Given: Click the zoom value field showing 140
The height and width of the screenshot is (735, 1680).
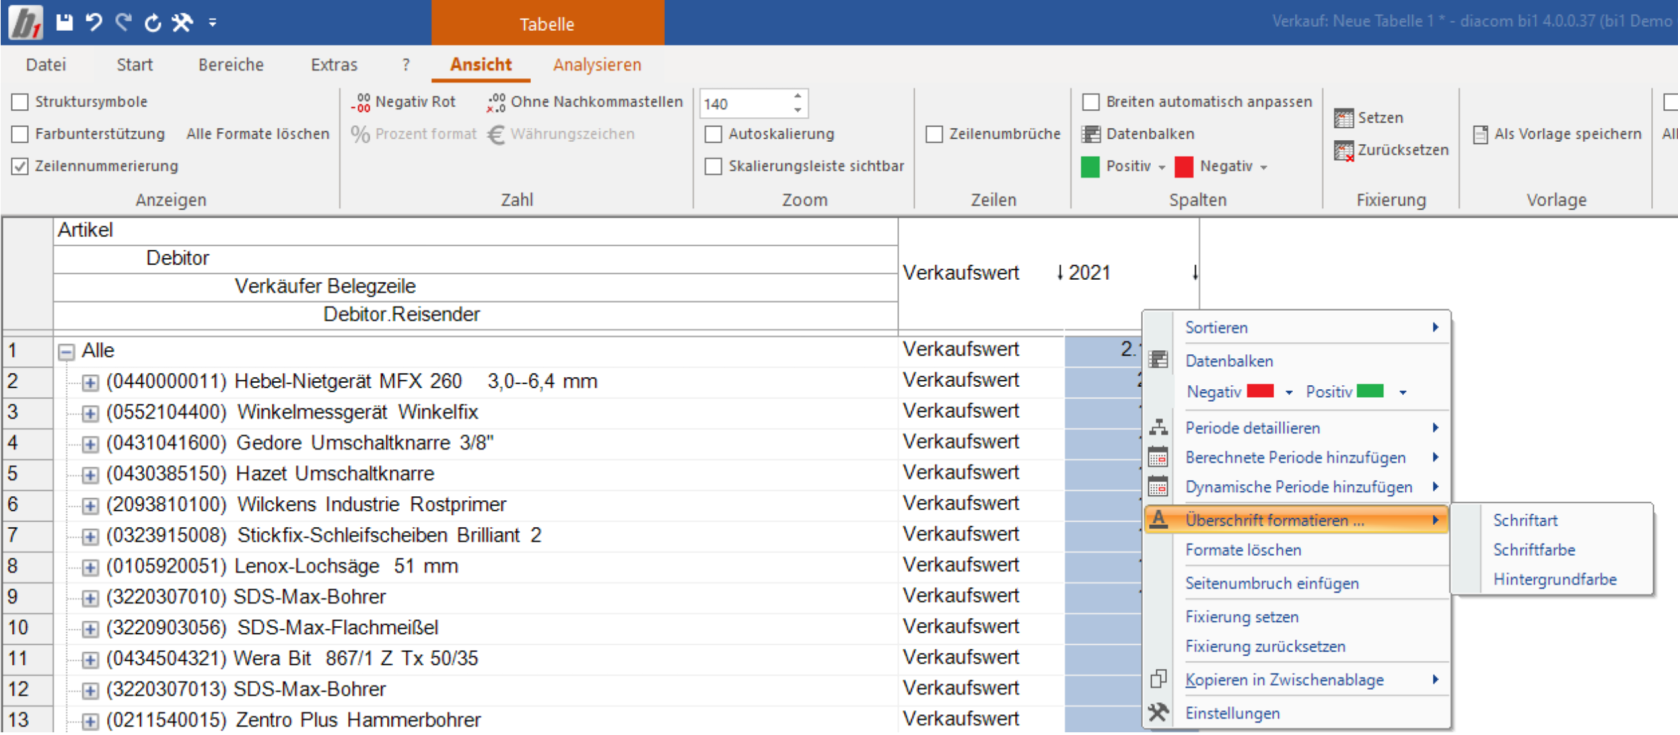Looking at the screenshot, I should (745, 103).
